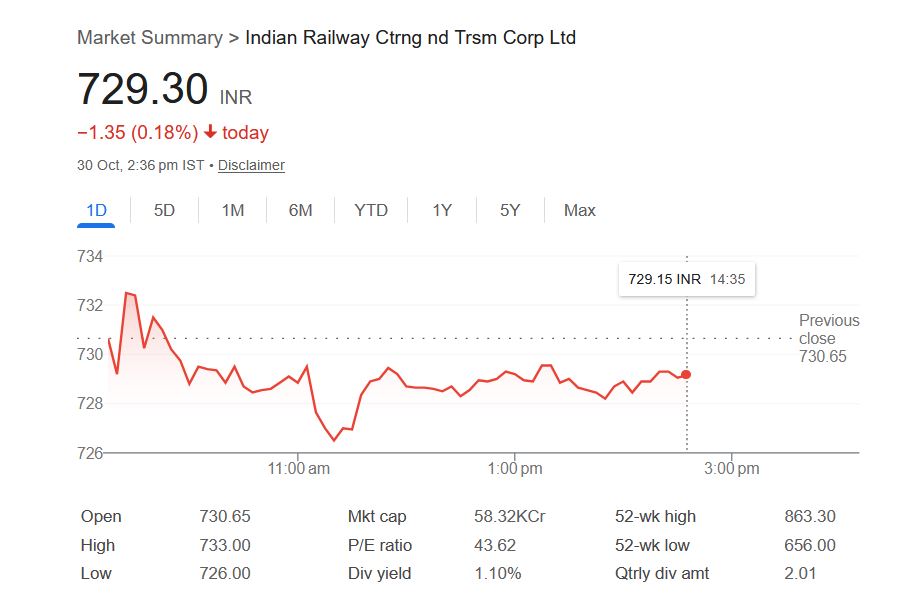
Task: Select the YTD tab
Action: [371, 210]
